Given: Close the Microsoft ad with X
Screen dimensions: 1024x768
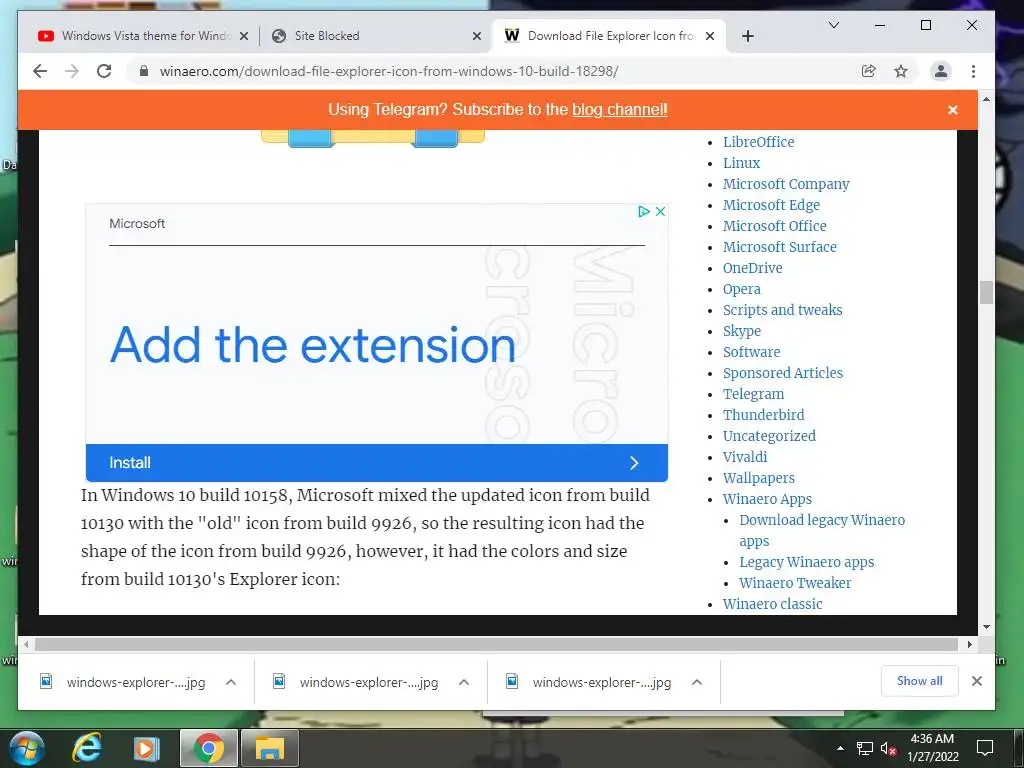Looking at the screenshot, I should click(660, 212).
